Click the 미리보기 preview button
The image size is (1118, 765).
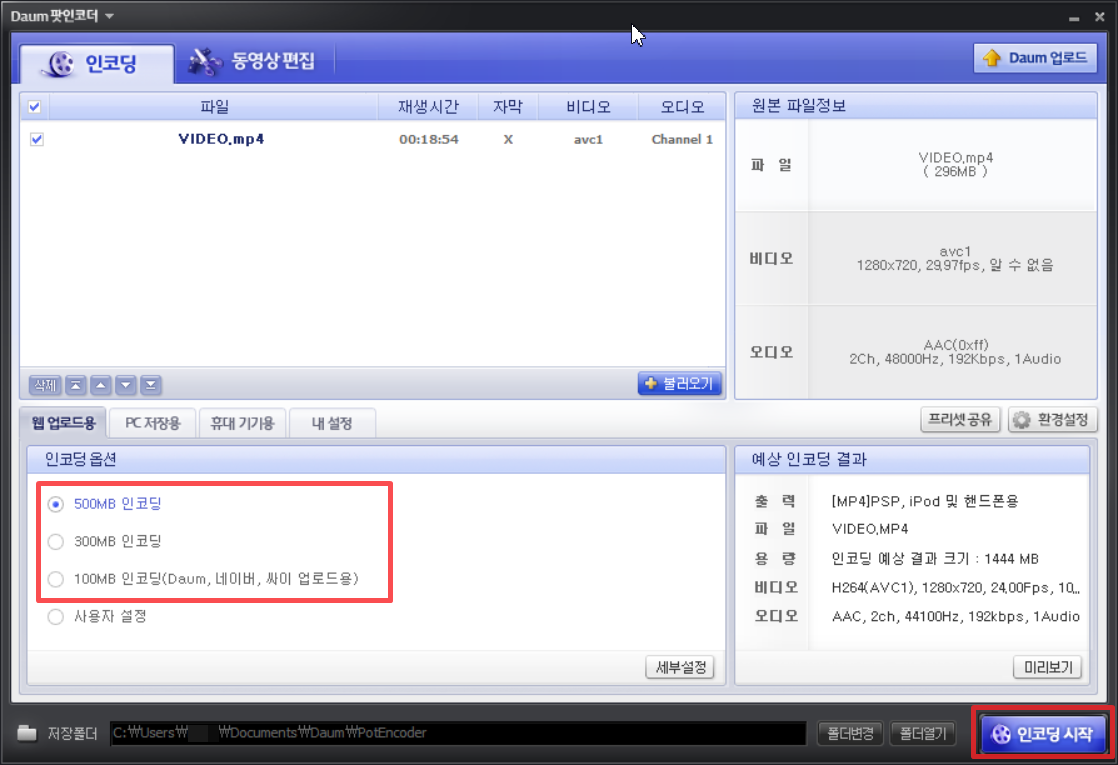1047,667
